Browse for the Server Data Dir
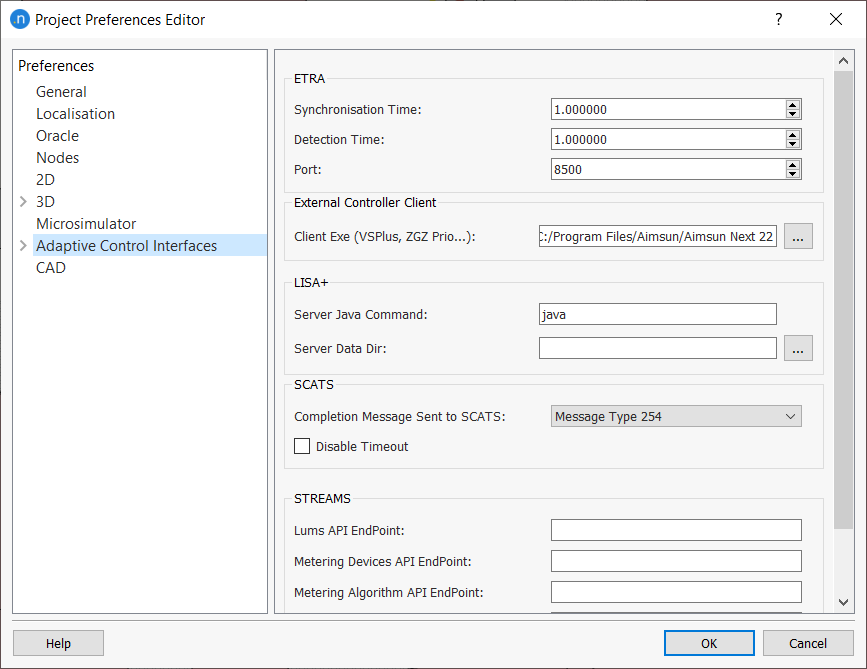Screen dimensions: 867x669 coord(797,347)
